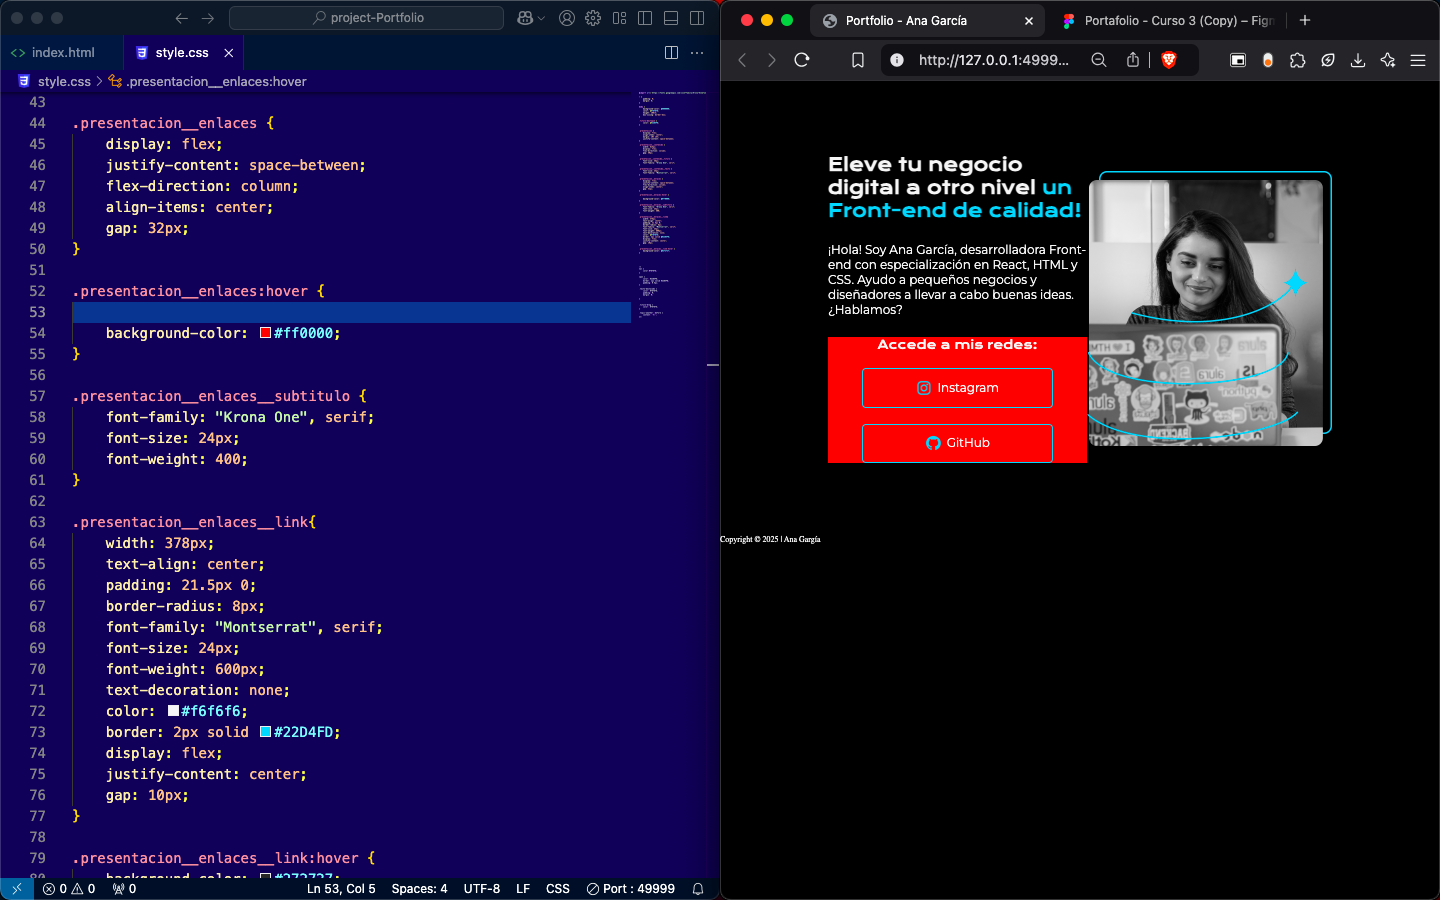
Task: Close the Portfolio - Ana García browser tab
Action: (x=1029, y=20)
